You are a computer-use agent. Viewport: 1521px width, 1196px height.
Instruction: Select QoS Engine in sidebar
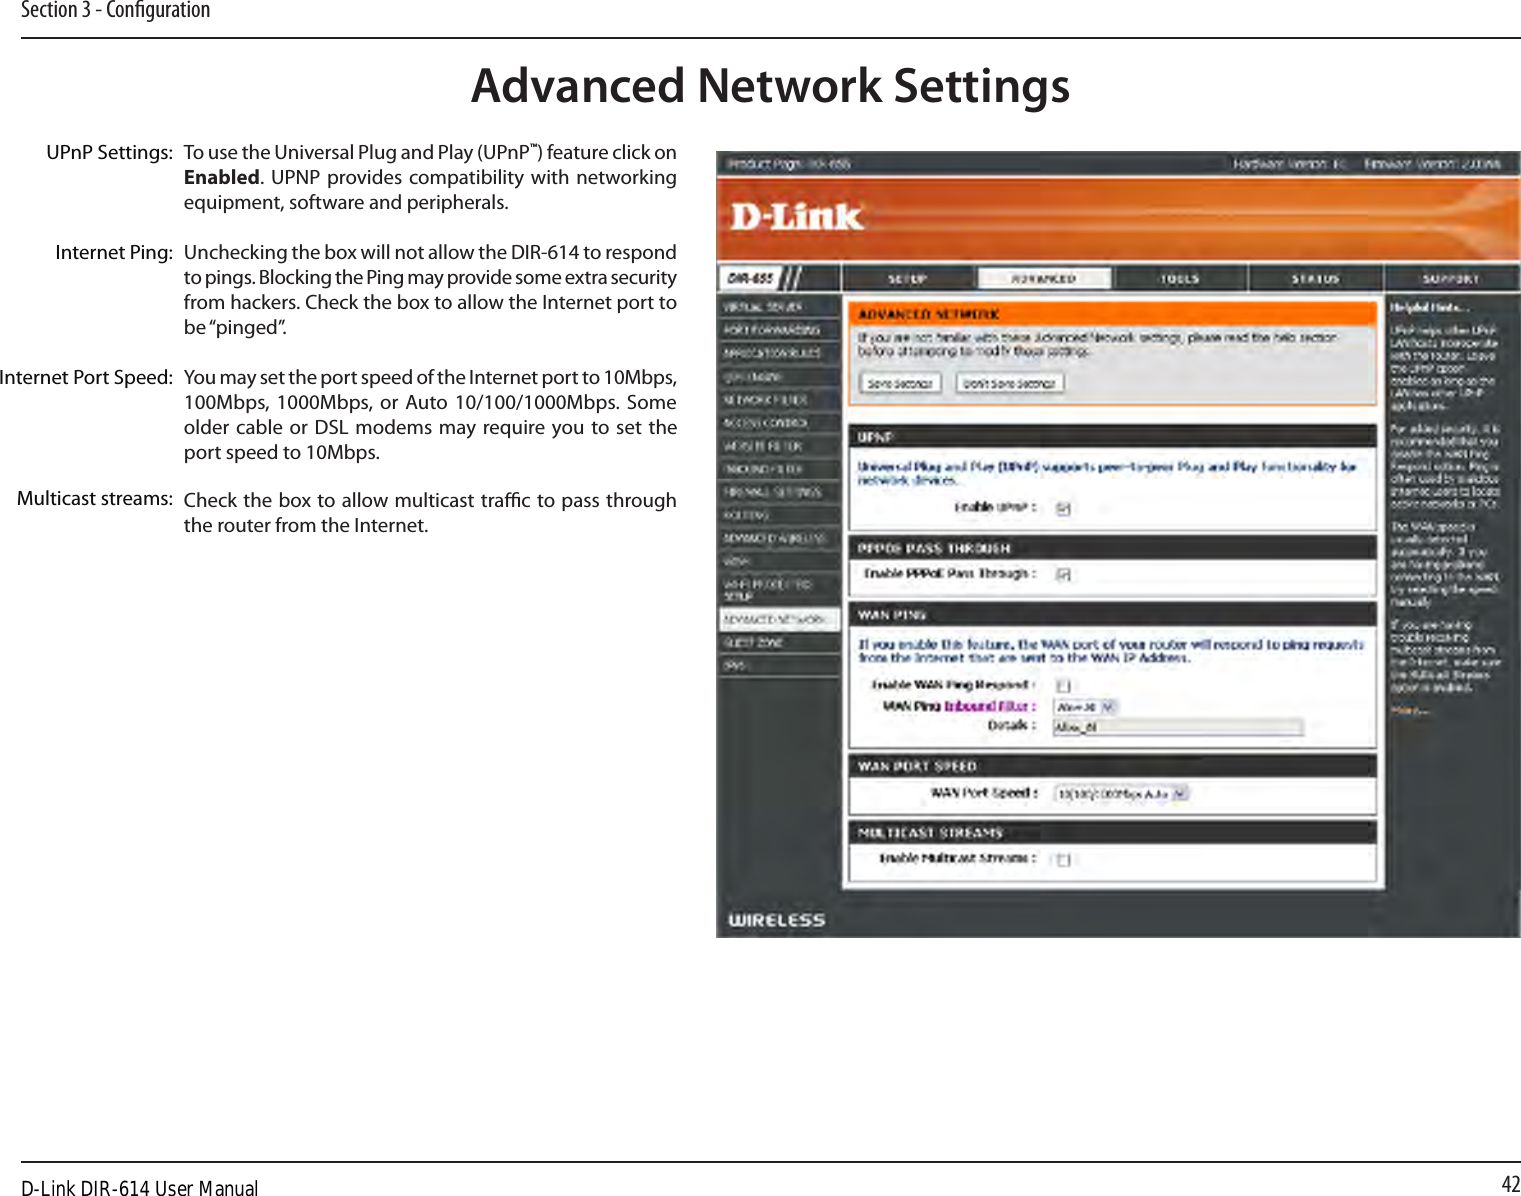pos(779,377)
